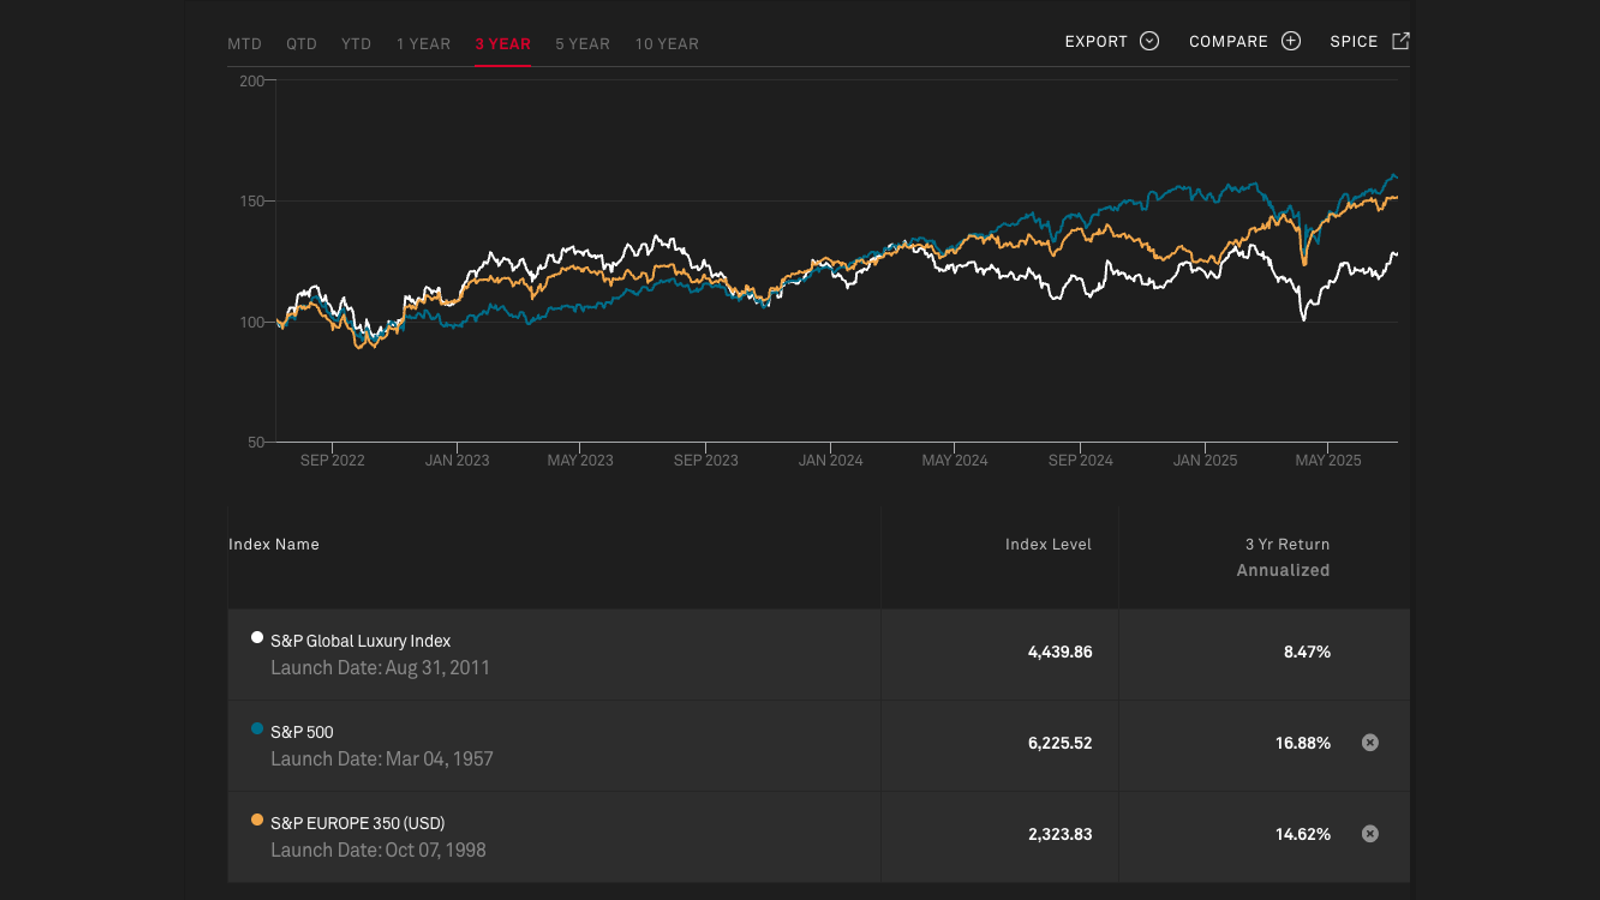Click the Export dropdown chevron icon
The image size is (1600, 900).
click(x=1149, y=41)
